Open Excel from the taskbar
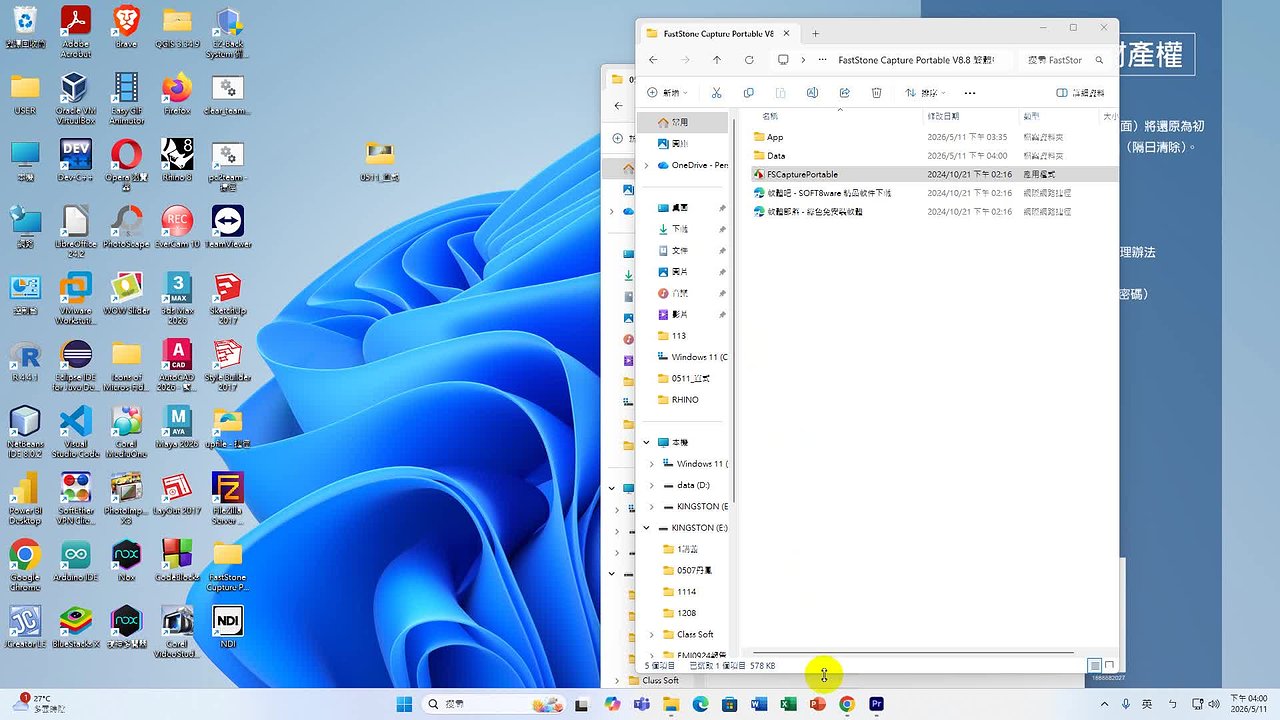Image resolution: width=1280 pixels, height=720 pixels. pos(788,704)
